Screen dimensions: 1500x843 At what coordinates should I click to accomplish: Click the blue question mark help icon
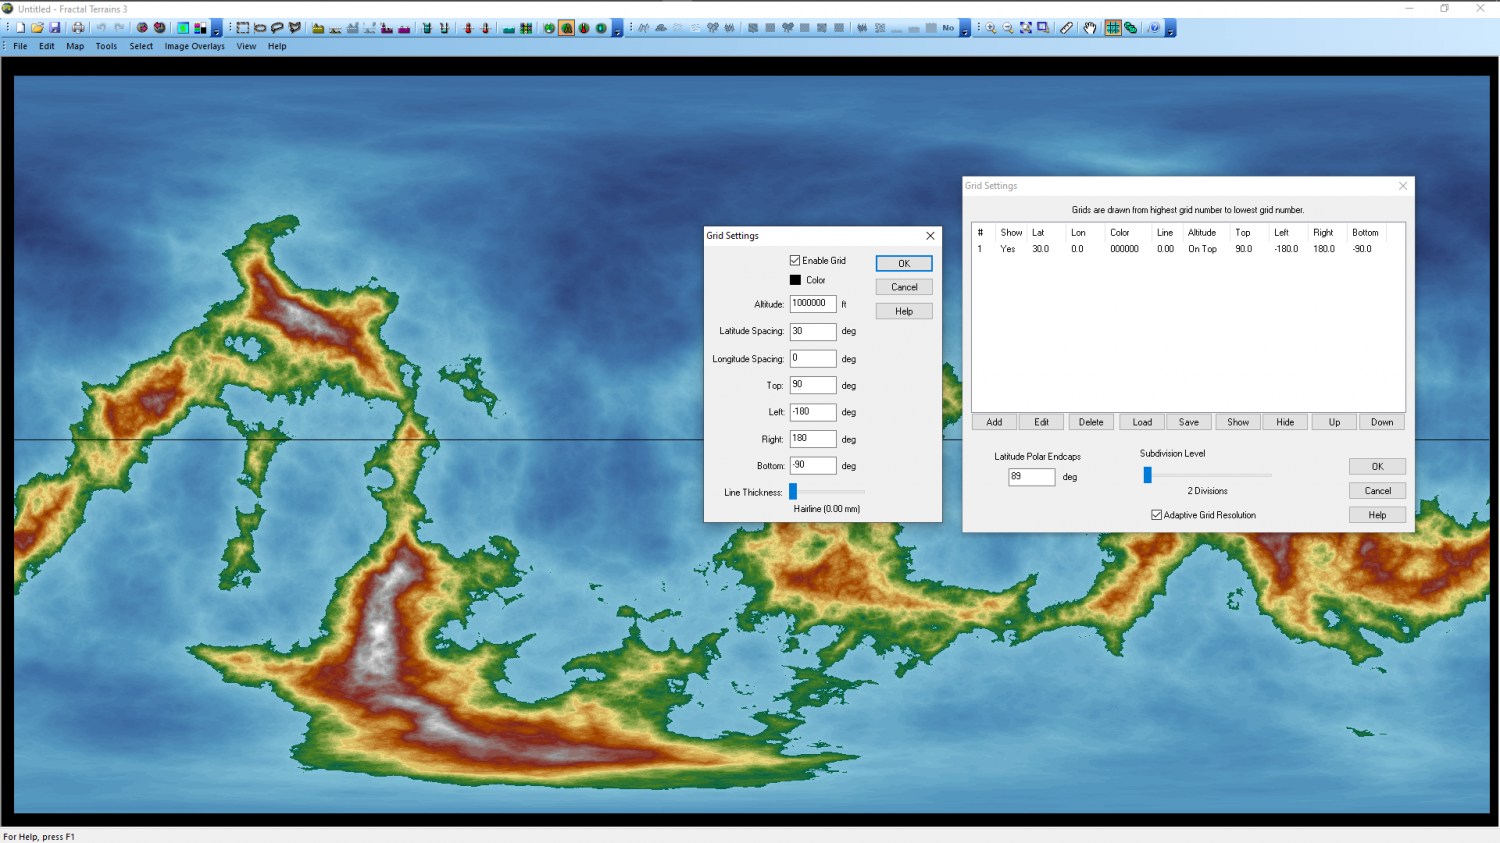1155,28
